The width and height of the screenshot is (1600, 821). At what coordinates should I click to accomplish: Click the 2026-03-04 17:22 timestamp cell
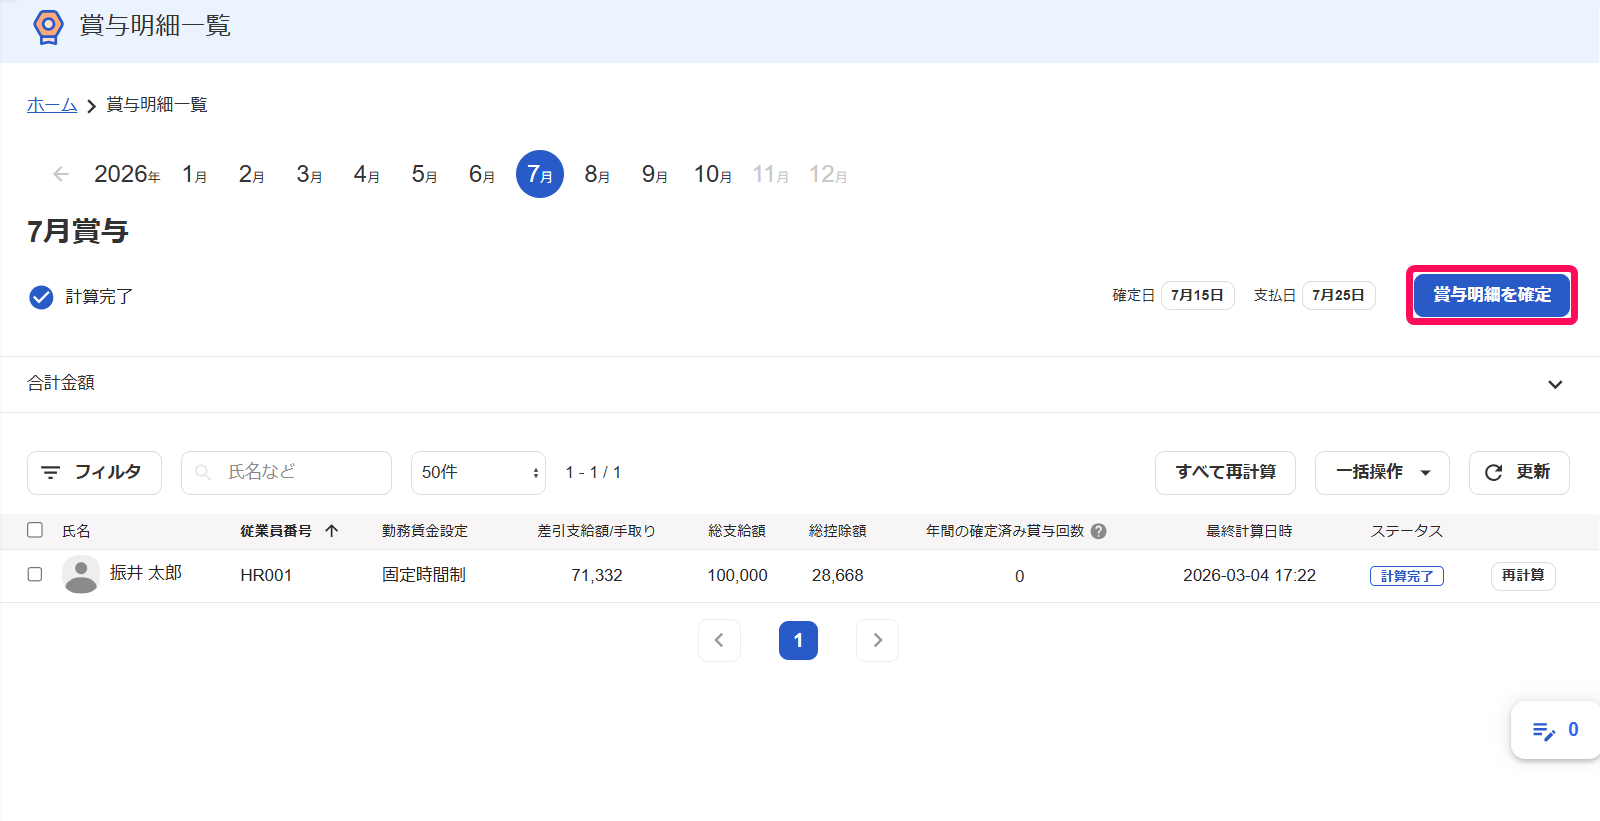coord(1249,576)
